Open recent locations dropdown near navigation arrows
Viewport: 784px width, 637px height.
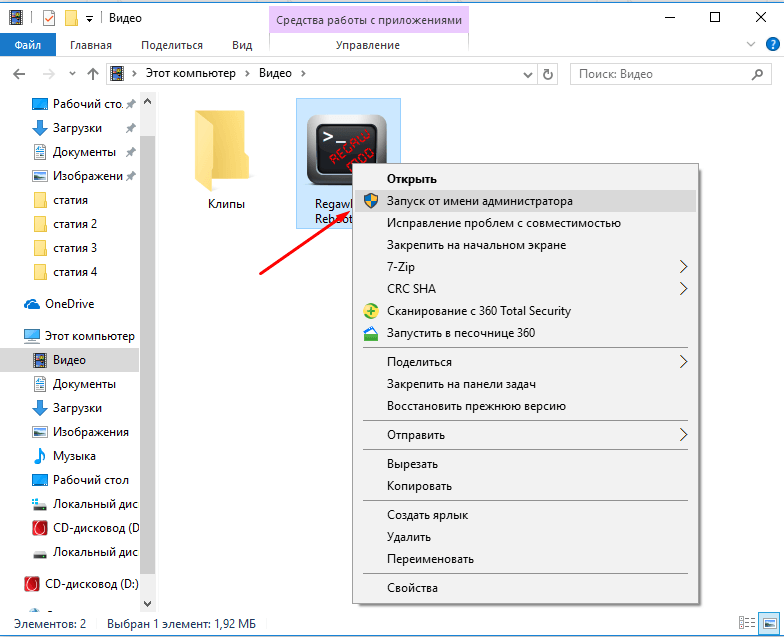tap(72, 74)
